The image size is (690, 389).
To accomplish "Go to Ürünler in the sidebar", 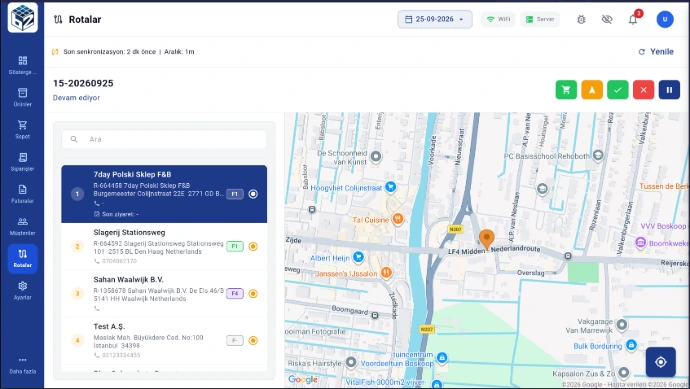I will [x=22, y=97].
